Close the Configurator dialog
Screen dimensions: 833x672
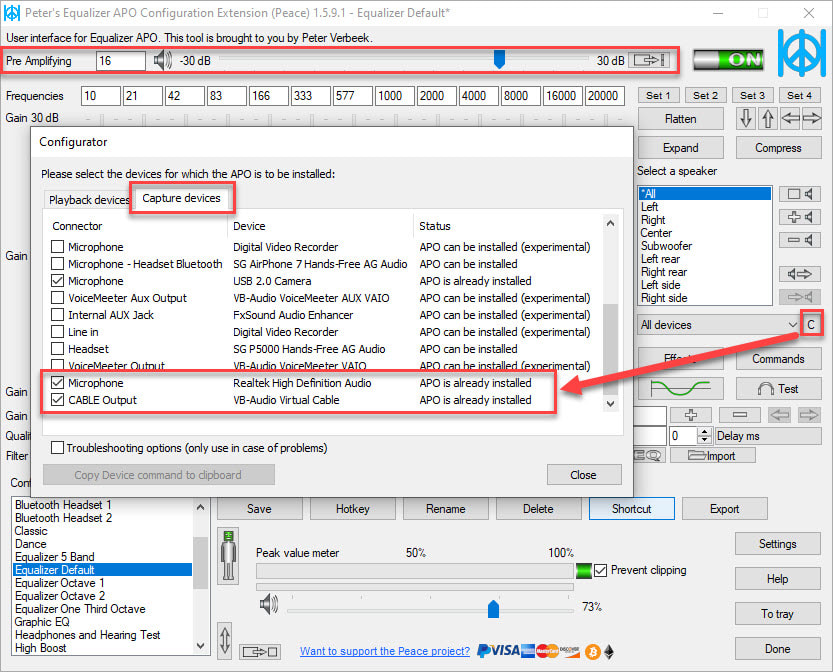tap(583, 475)
